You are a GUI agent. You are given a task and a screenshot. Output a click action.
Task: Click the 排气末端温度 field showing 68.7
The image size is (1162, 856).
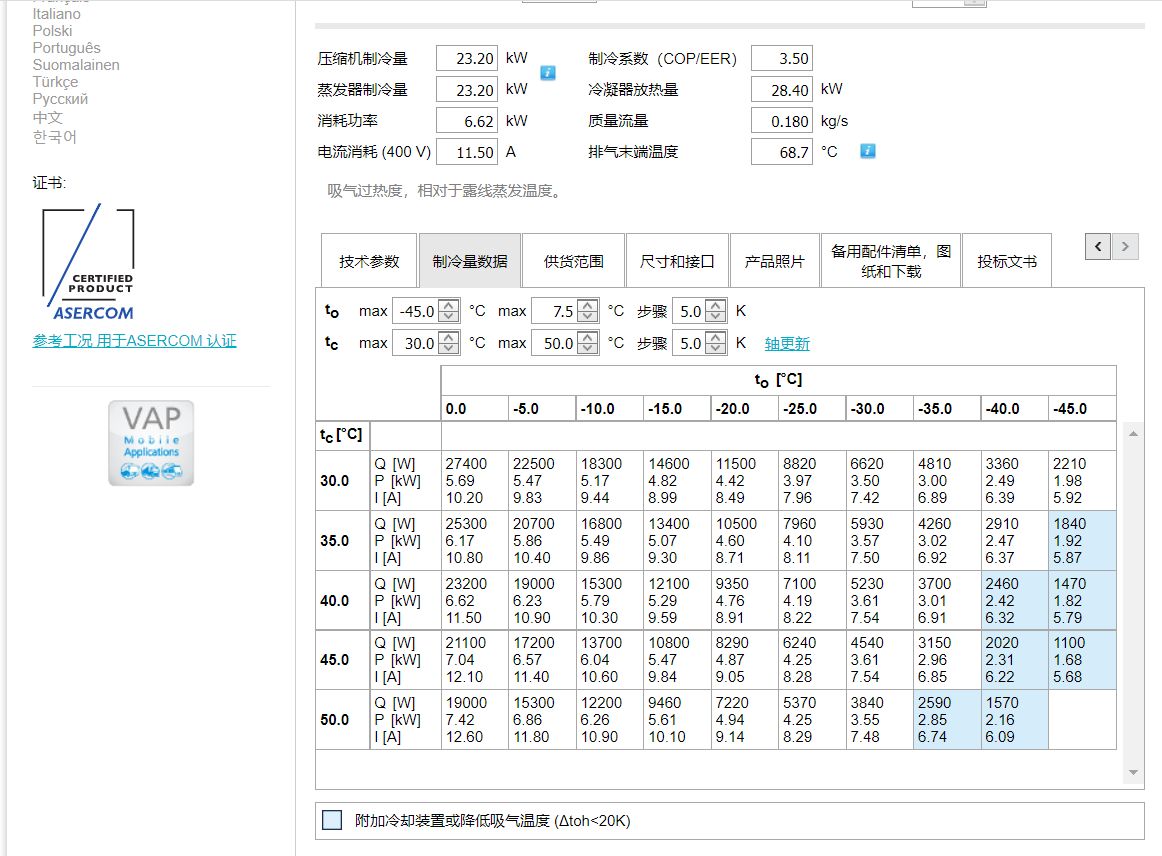782,152
